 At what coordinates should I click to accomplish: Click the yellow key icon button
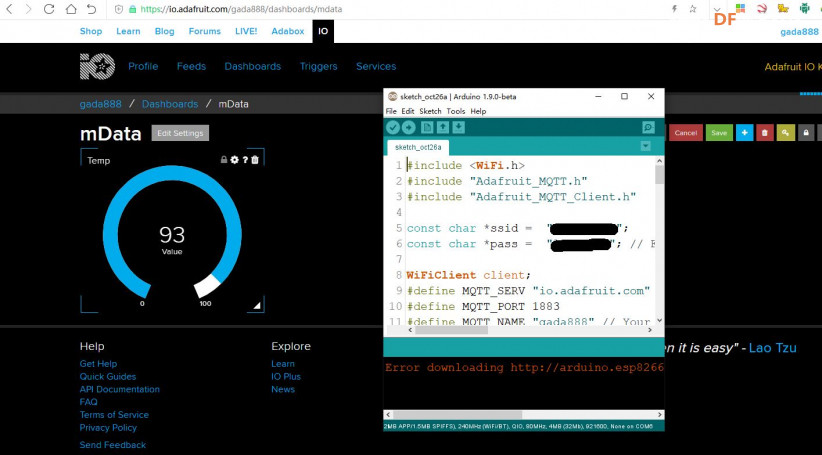pos(785,133)
